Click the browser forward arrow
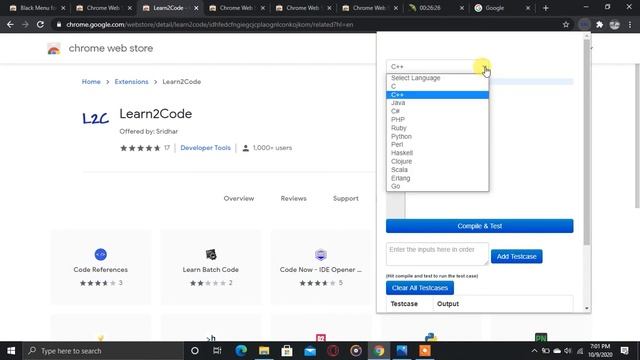 click(x=25, y=24)
